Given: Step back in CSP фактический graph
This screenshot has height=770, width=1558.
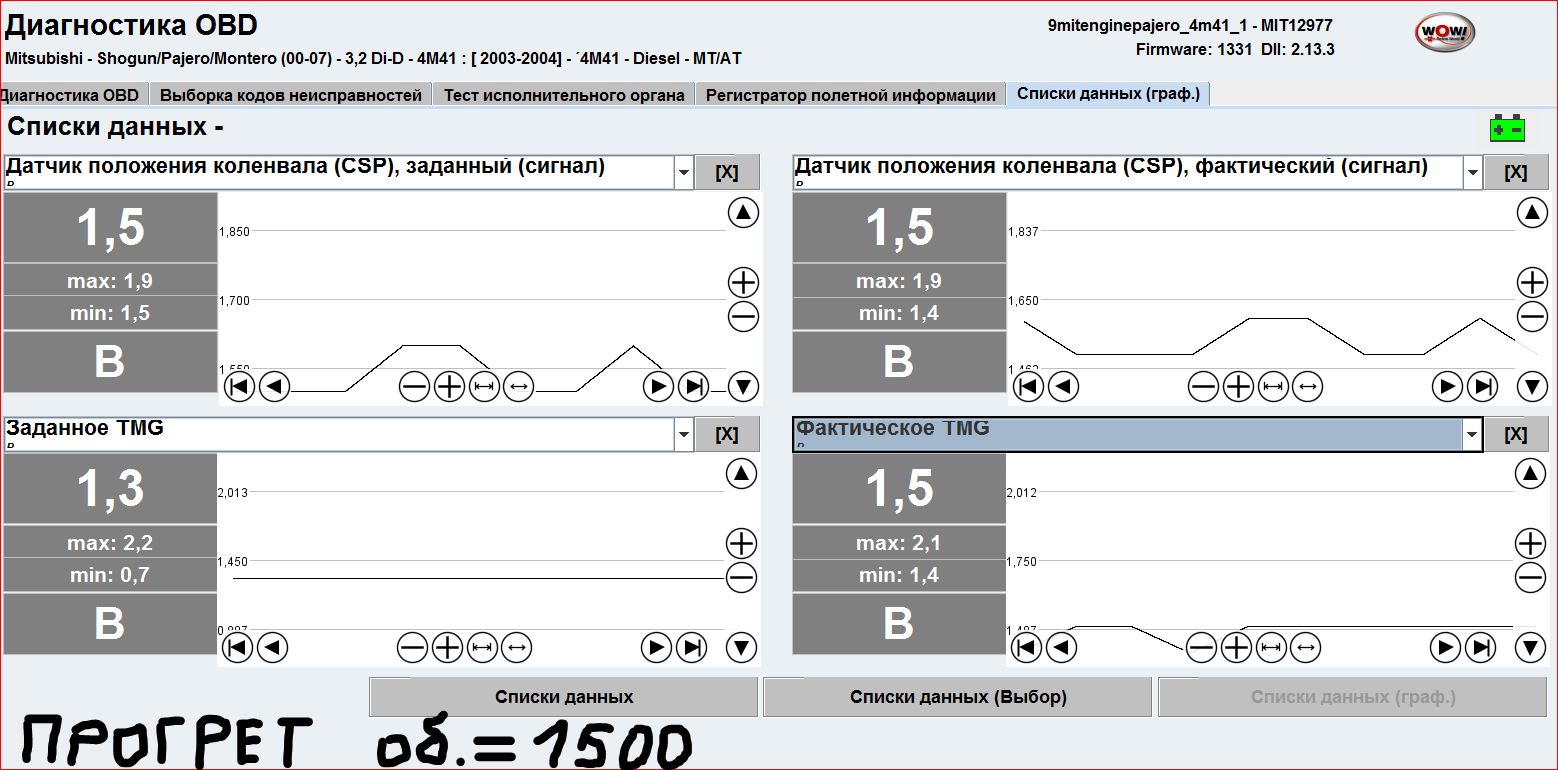Looking at the screenshot, I should 1063,386.
